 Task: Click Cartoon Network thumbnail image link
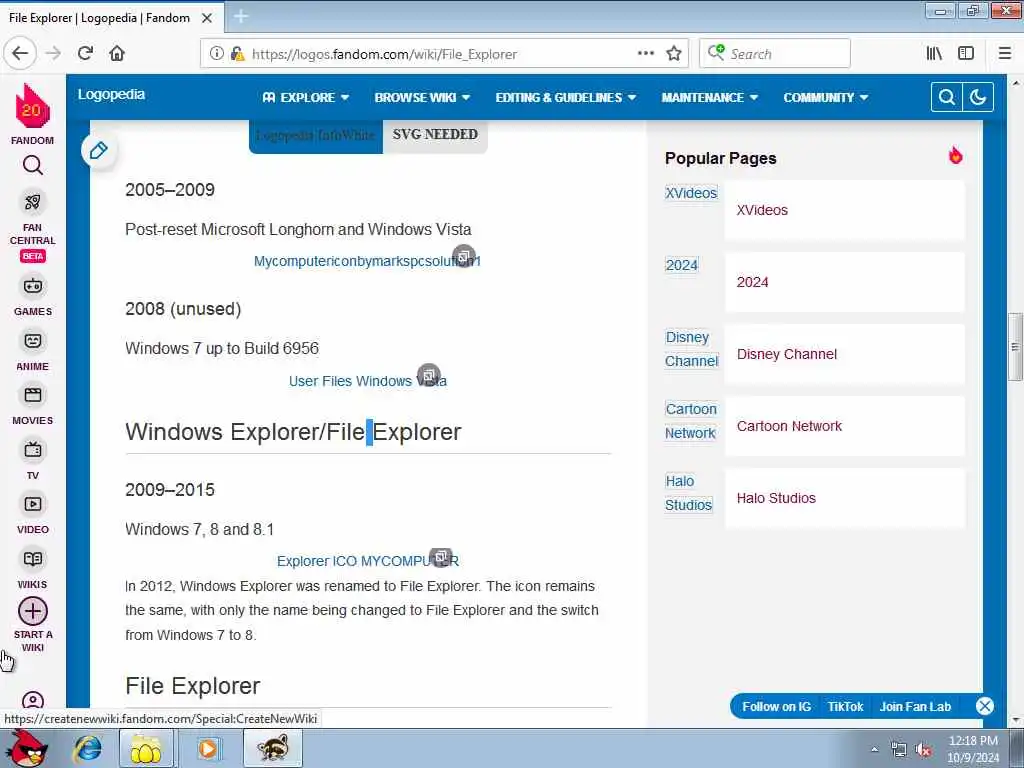click(x=691, y=421)
